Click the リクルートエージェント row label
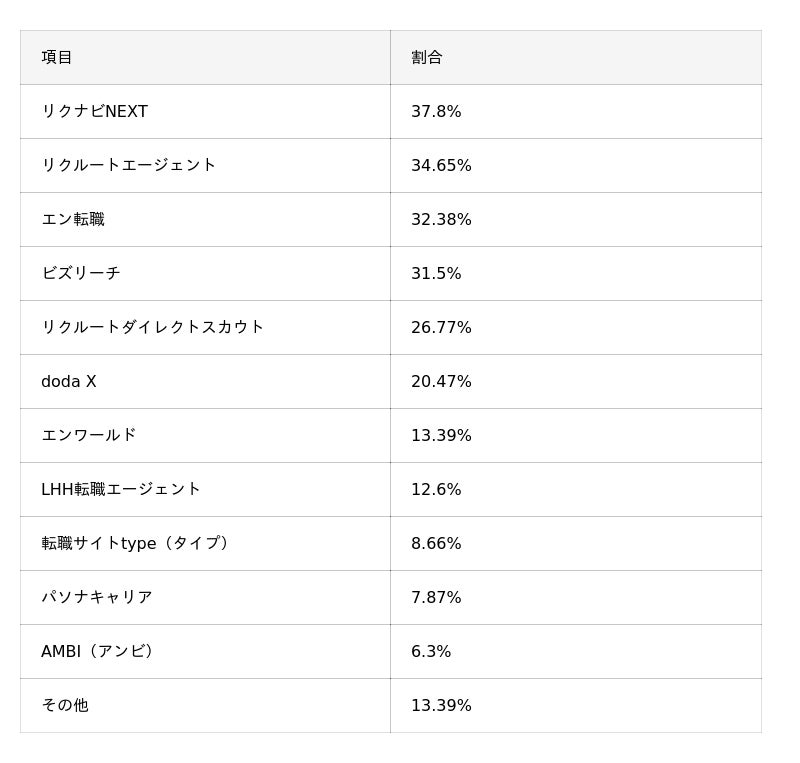 [x=129, y=166]
